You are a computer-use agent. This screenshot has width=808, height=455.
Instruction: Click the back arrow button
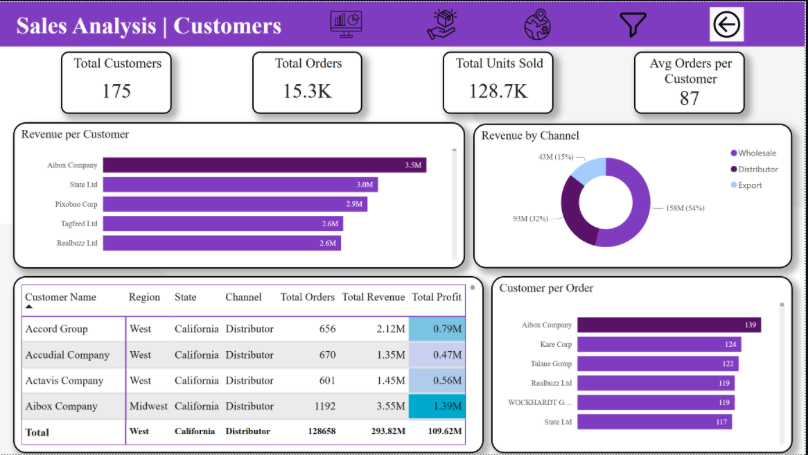(727, 23)
